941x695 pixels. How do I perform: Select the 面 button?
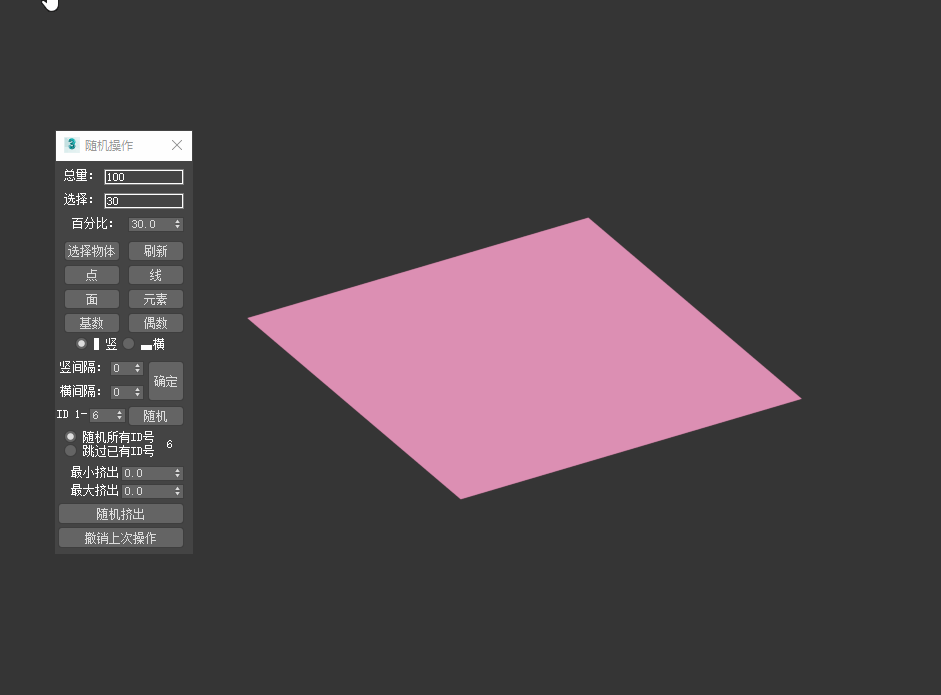pyautogui.click(x=91, y=299)
